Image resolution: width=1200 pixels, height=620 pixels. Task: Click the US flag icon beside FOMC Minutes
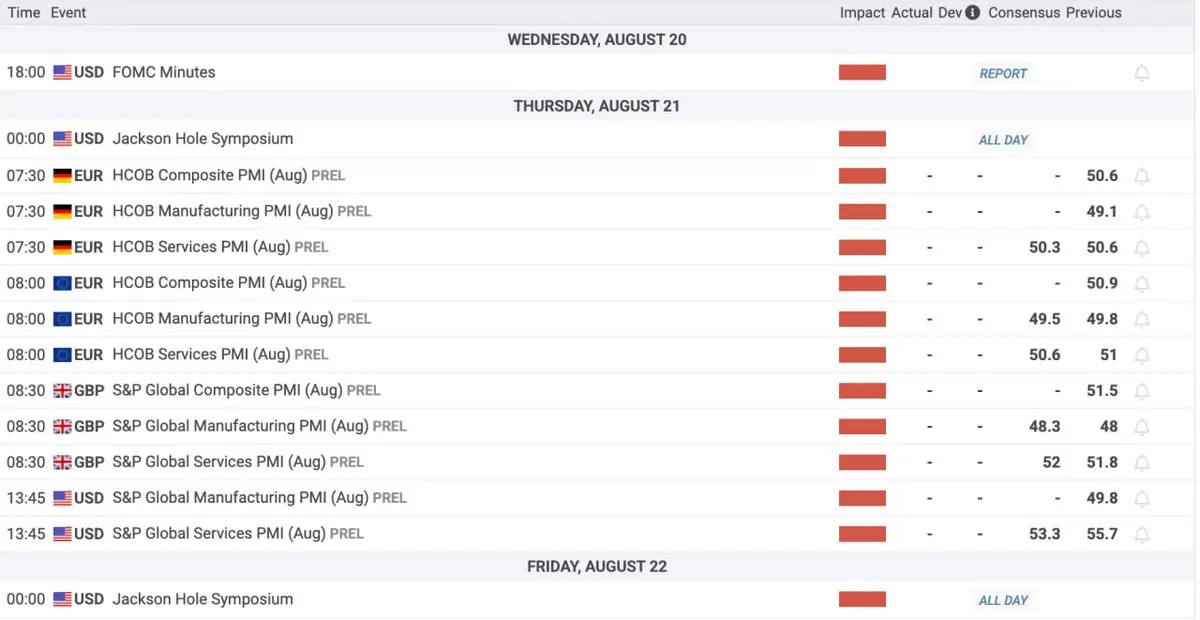62,72
